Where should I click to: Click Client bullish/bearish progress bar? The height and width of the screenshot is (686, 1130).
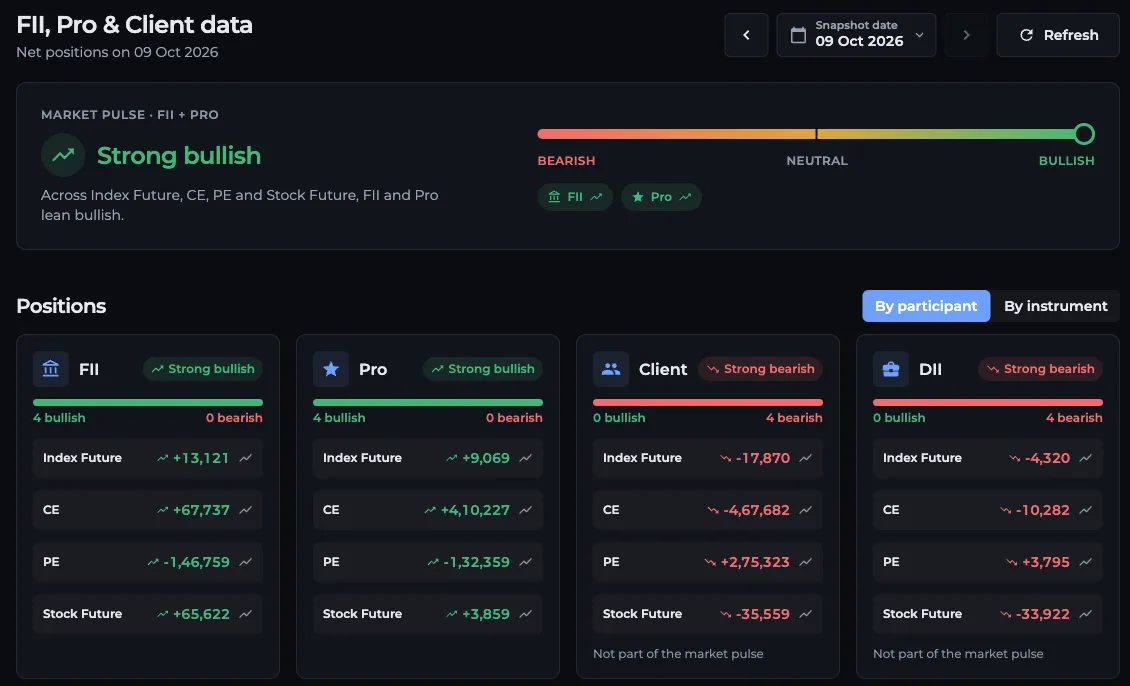[708, 403]
